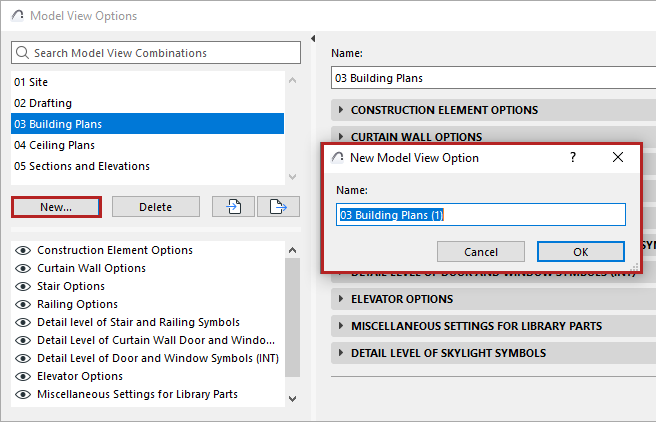
Task: Expand Miscellaneous Settings for Library Parts
Action: [x=341, y=326]
